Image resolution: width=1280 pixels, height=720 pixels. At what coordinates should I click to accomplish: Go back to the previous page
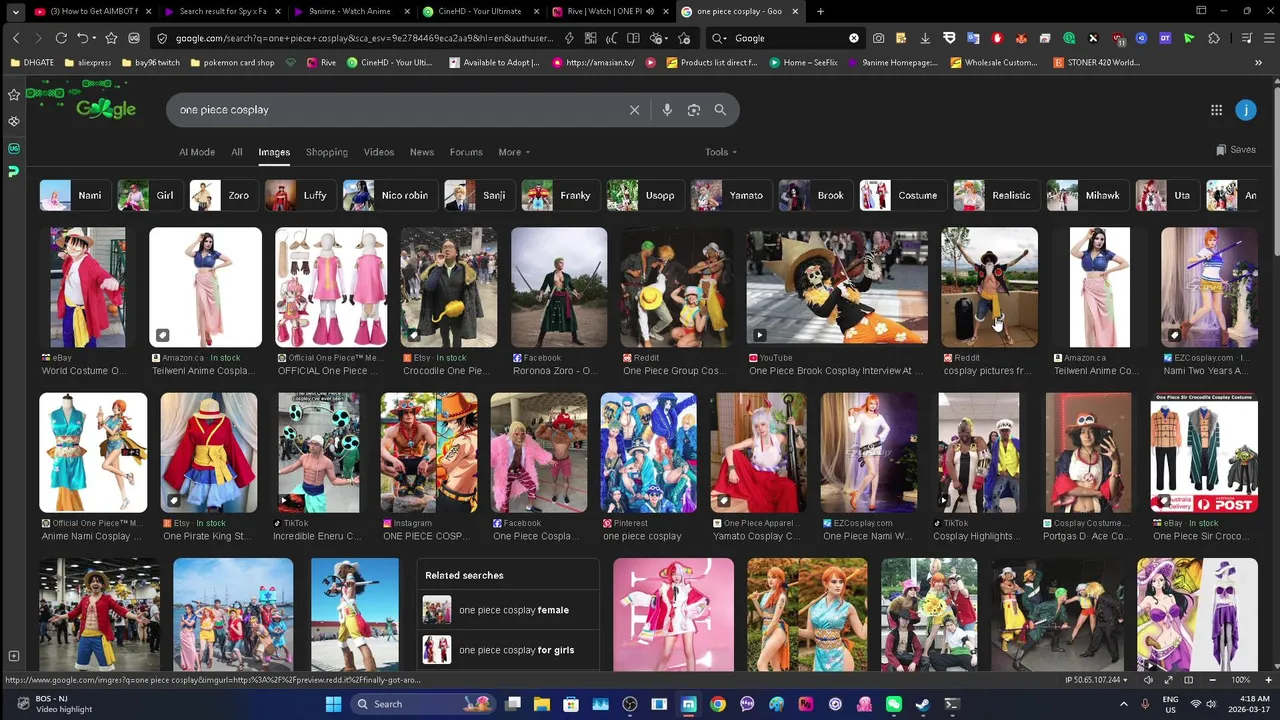[16, 38]
